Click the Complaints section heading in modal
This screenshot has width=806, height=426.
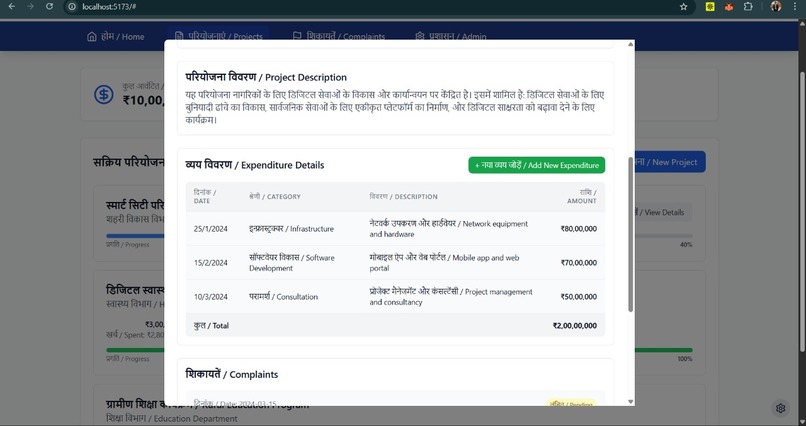(x=232, y=374)
